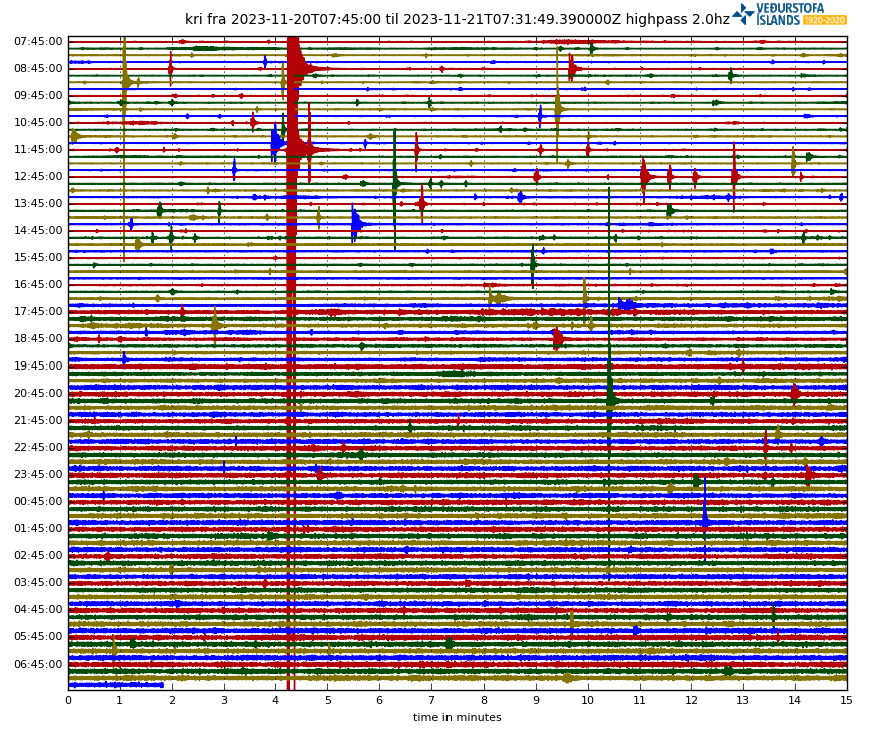The image size is (890, 730).
Task: Click the 04:45:00 time label
Action: click(x=39, y=609)
